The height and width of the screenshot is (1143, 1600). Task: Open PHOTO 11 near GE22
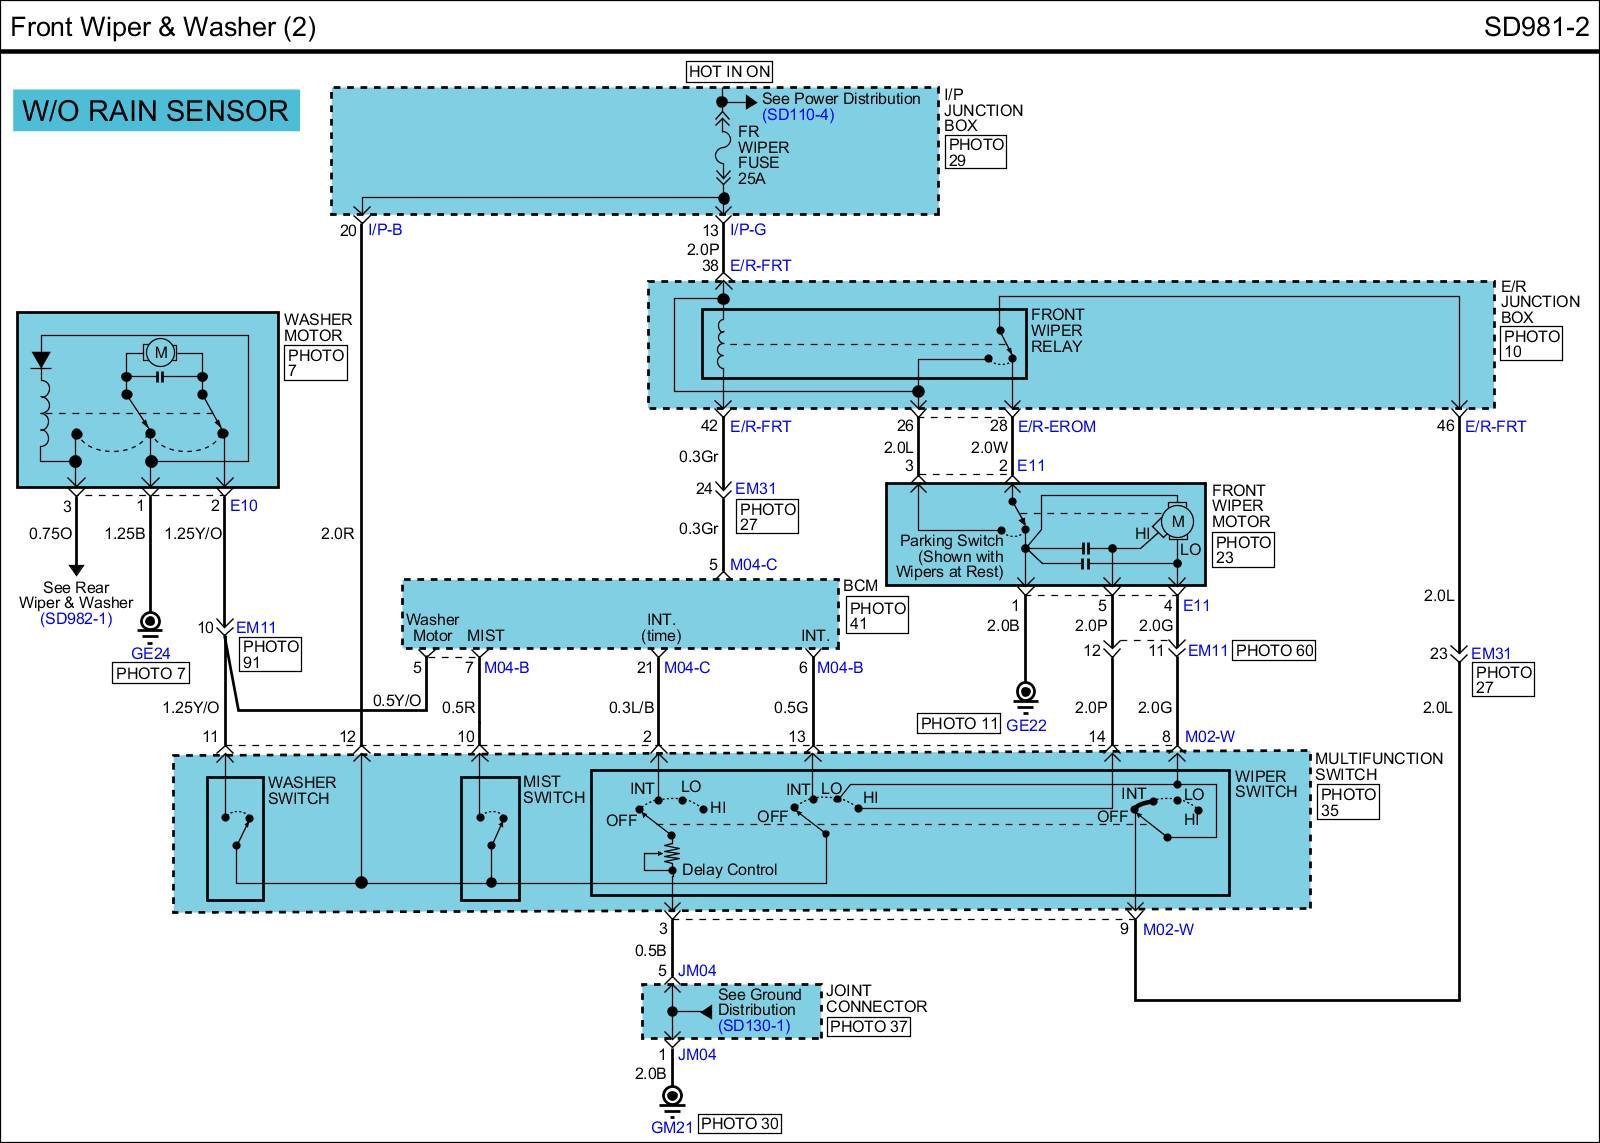click(x=959, y=723)
